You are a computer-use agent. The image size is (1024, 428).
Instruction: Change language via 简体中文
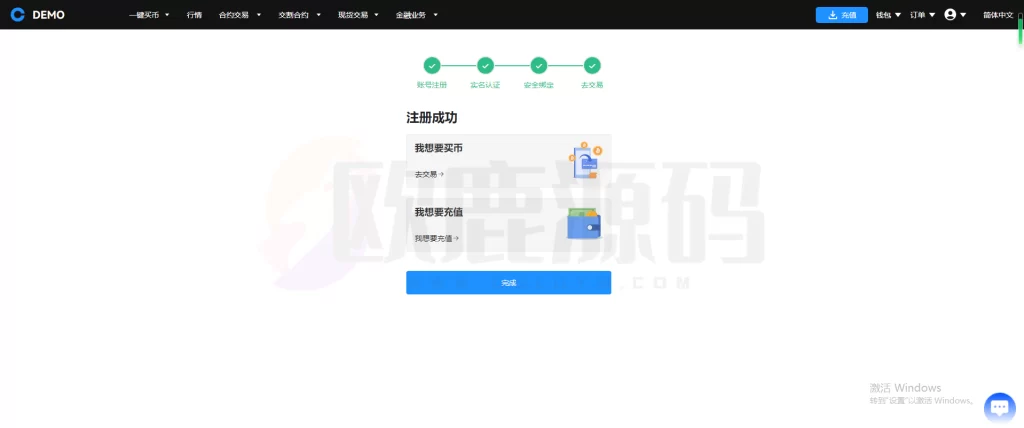pyautogui.click(x=998, y=14)
